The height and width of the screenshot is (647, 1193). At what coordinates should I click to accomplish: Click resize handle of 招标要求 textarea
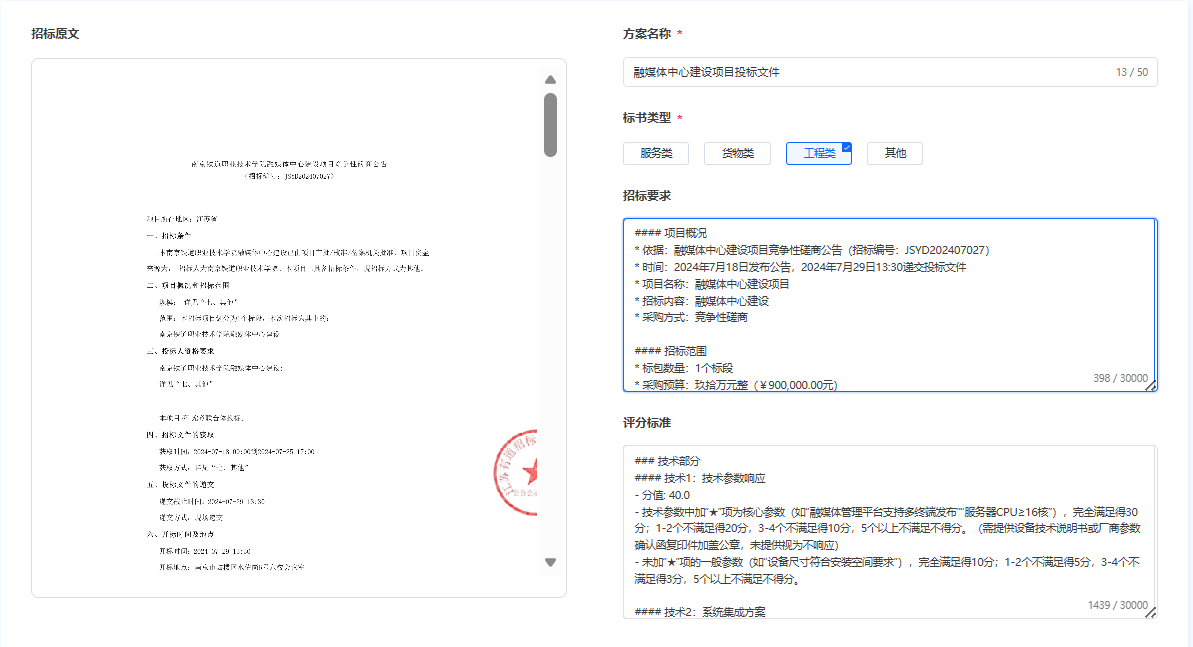[x=1150, y=386]
